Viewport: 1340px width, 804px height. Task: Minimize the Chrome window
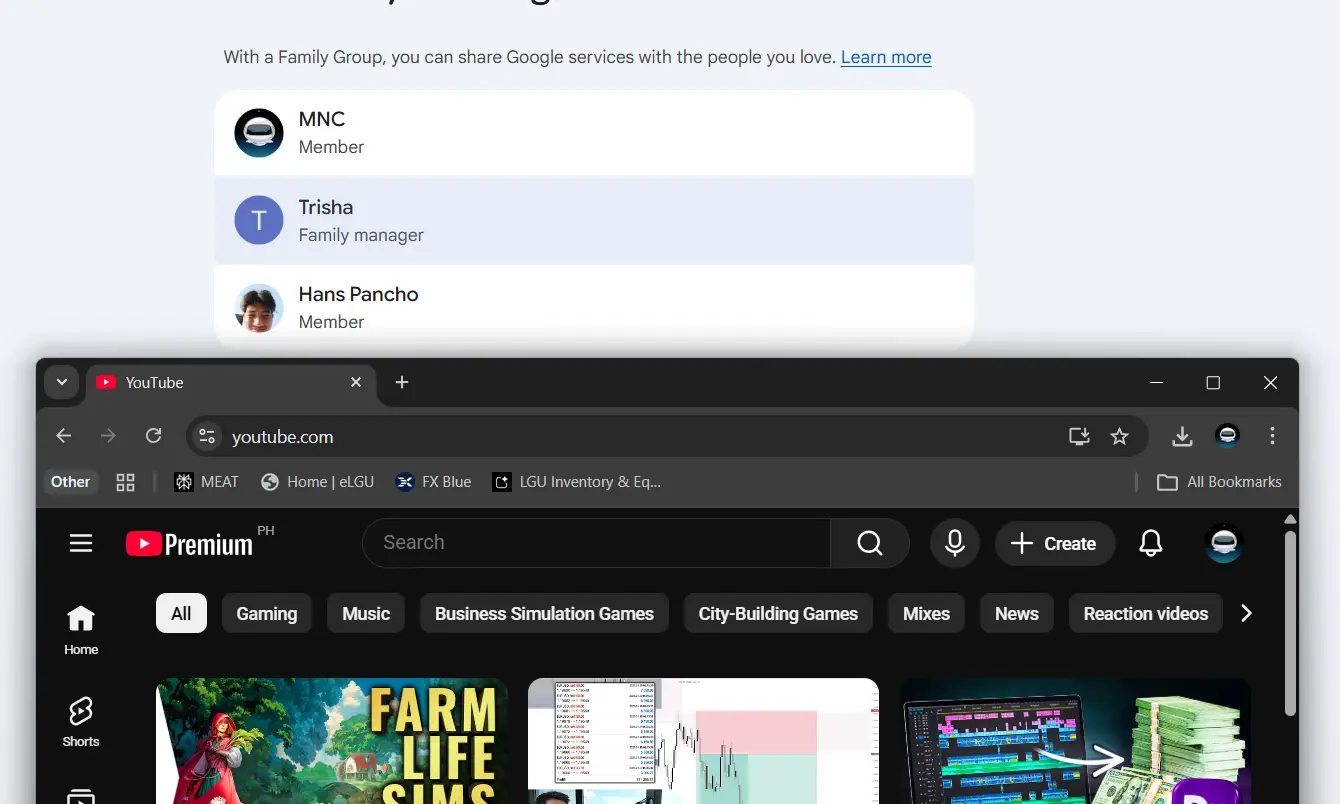click(x=1156, y=382)
